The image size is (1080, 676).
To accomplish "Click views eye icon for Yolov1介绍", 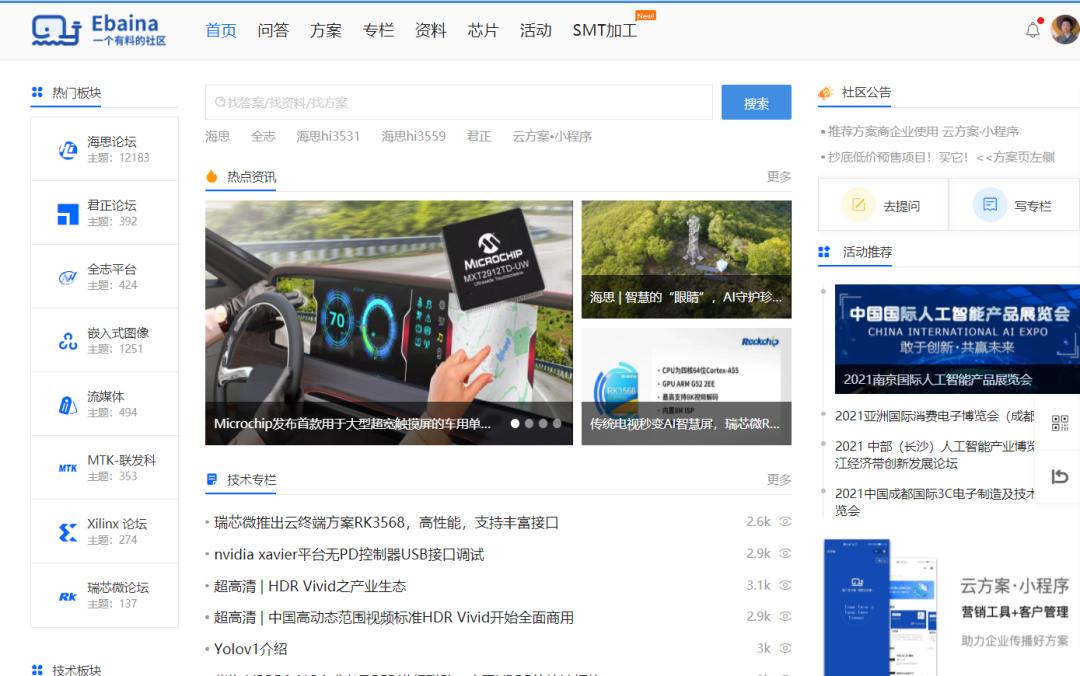I will coord(785,648).
